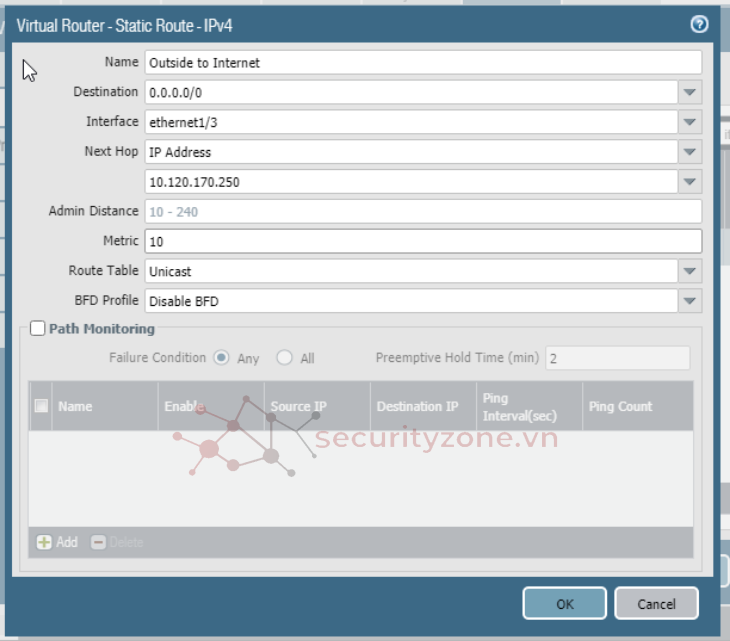
Task: Open the Next Hop type dropdown
Action: (690, 152)
